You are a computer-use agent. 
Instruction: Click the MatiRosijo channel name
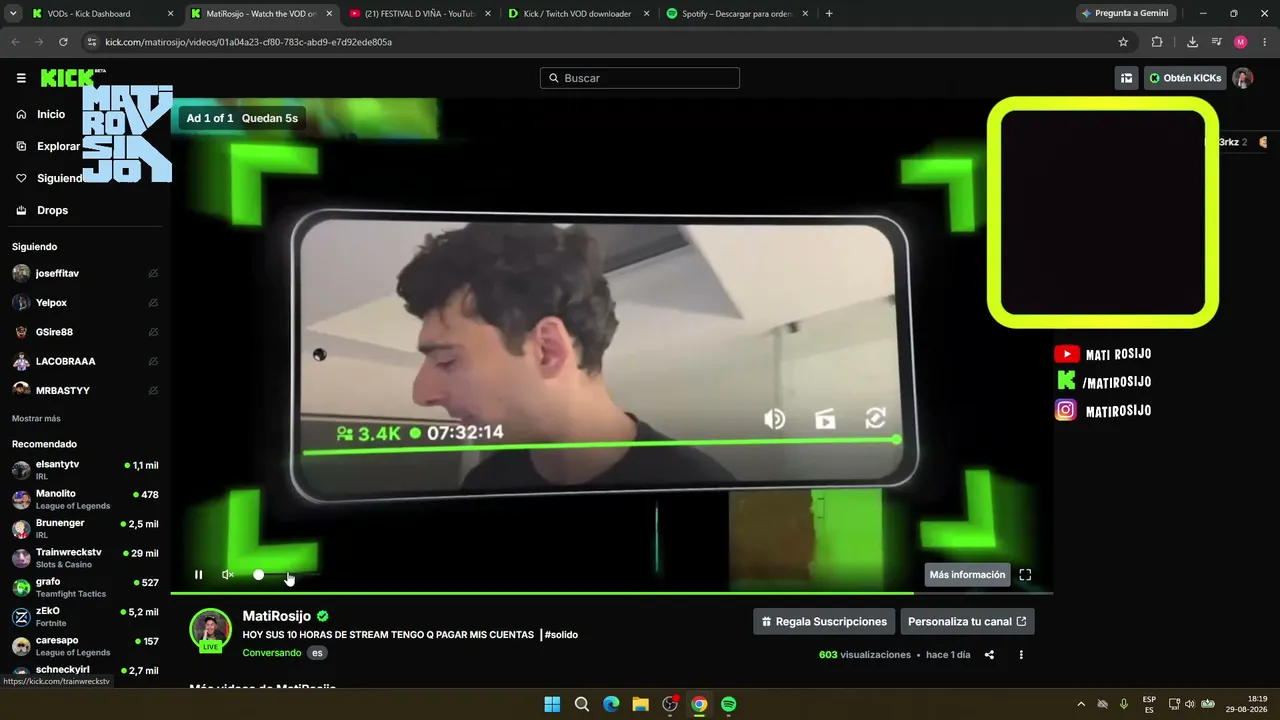(277, 616)
